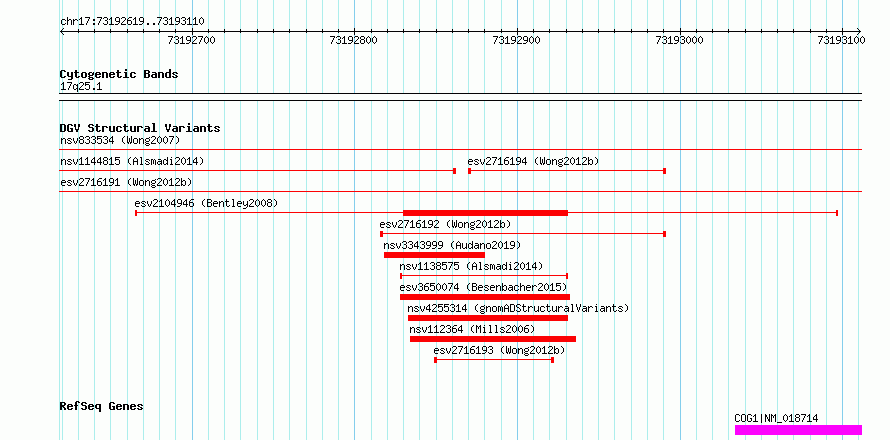Click the esv2716194 thin variant line

tap(567, 171)
